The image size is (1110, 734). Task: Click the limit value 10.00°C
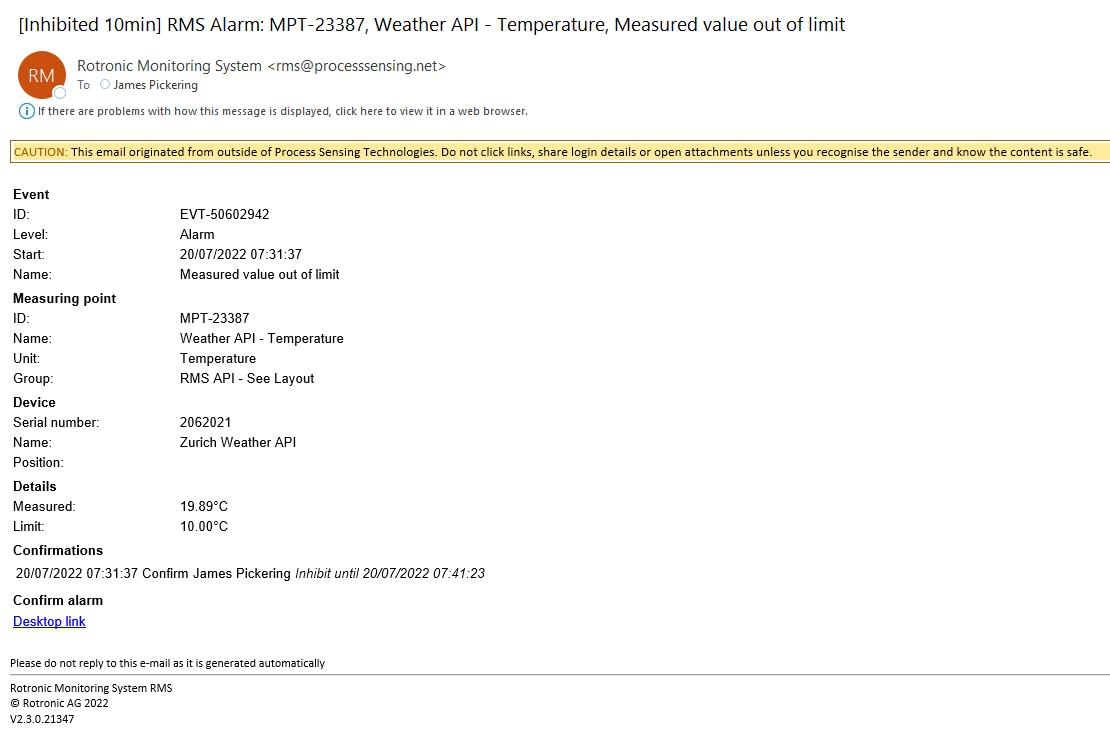tap(203, 526)
